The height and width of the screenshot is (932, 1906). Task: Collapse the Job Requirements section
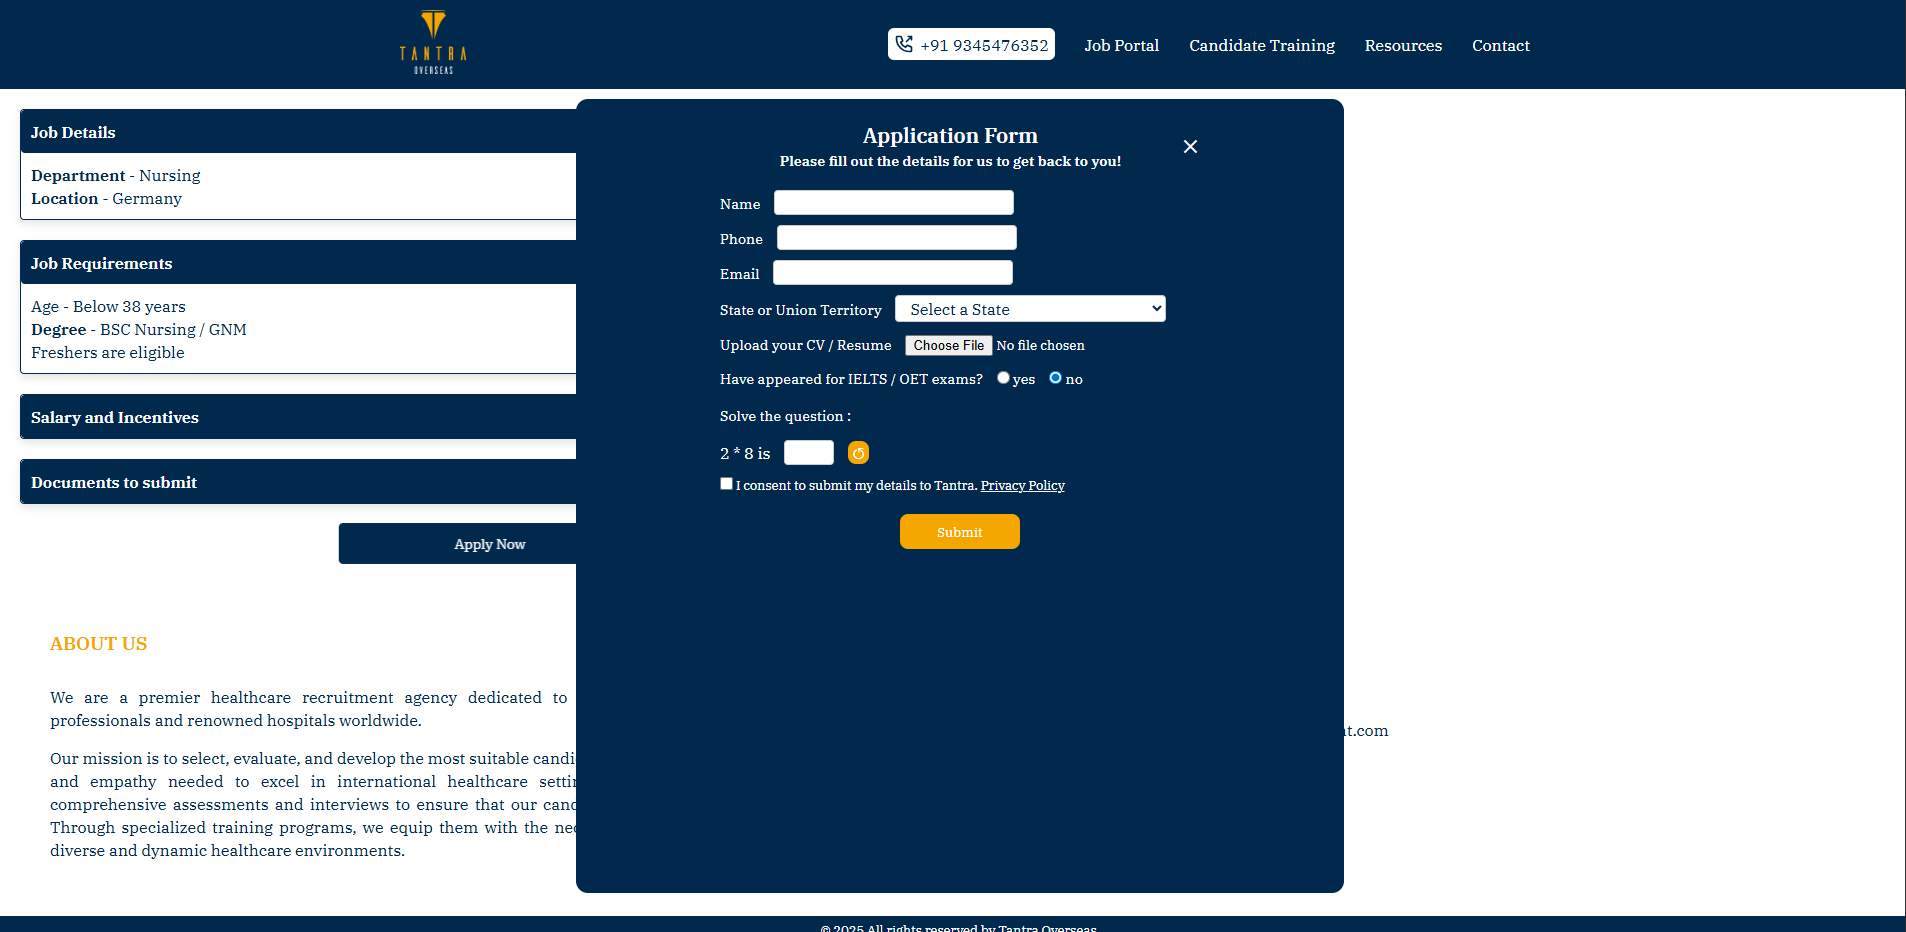pos(298,263)
